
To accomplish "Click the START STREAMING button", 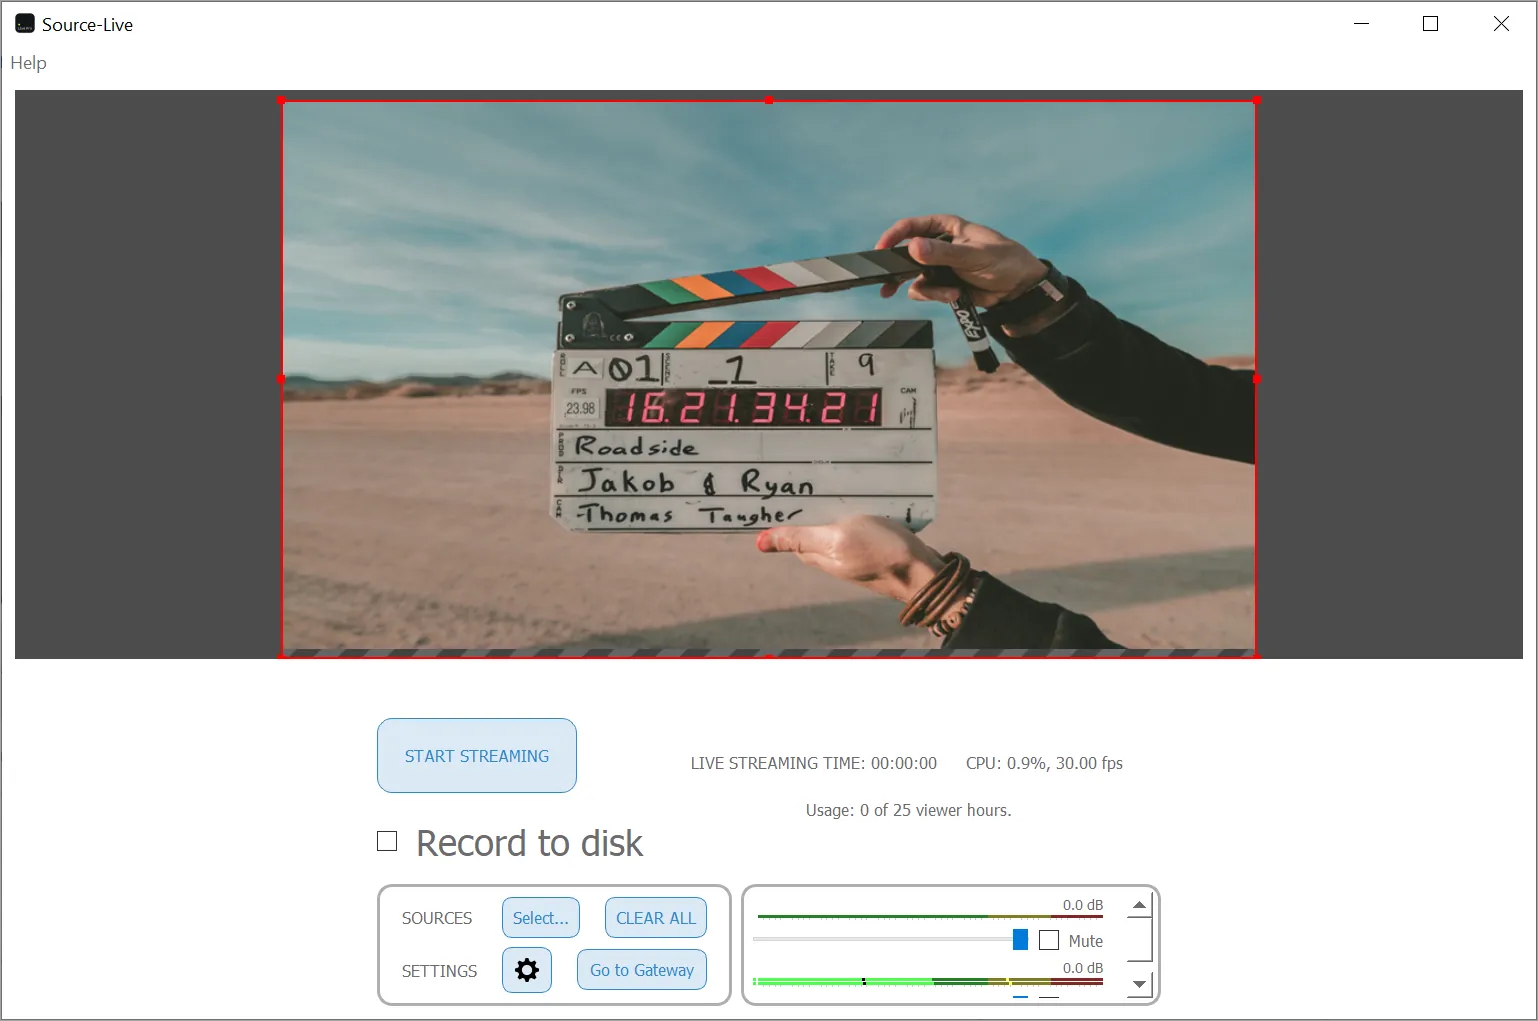I will point(477,756).
